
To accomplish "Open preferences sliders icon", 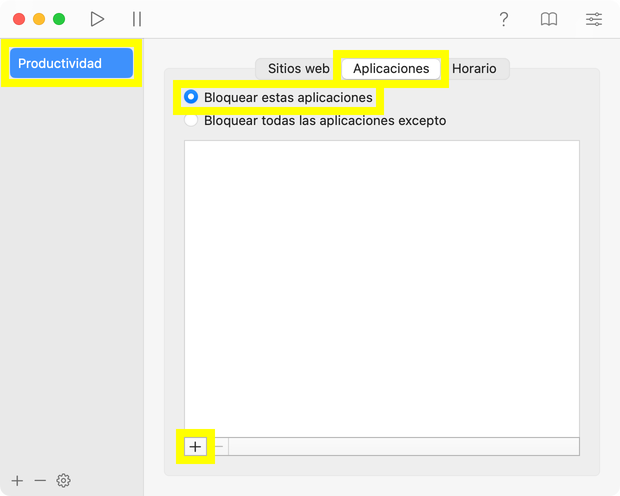I will (x=594, y=19).
